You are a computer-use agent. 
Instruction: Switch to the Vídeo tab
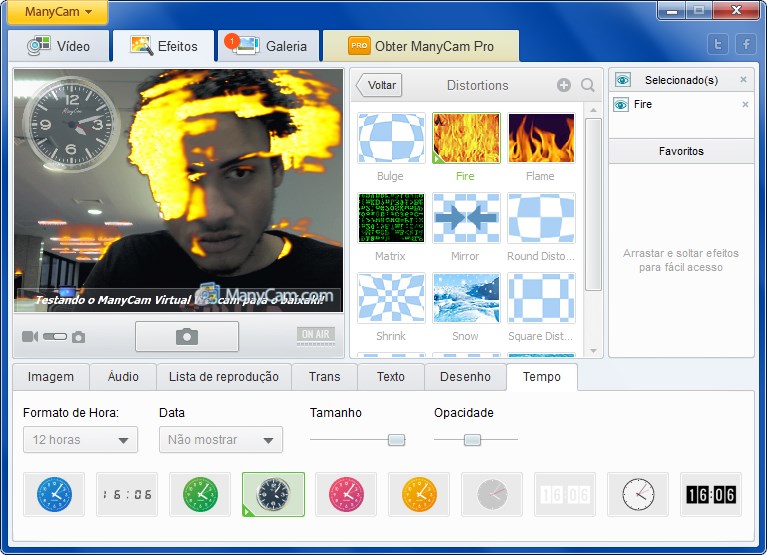click(60, 46)
